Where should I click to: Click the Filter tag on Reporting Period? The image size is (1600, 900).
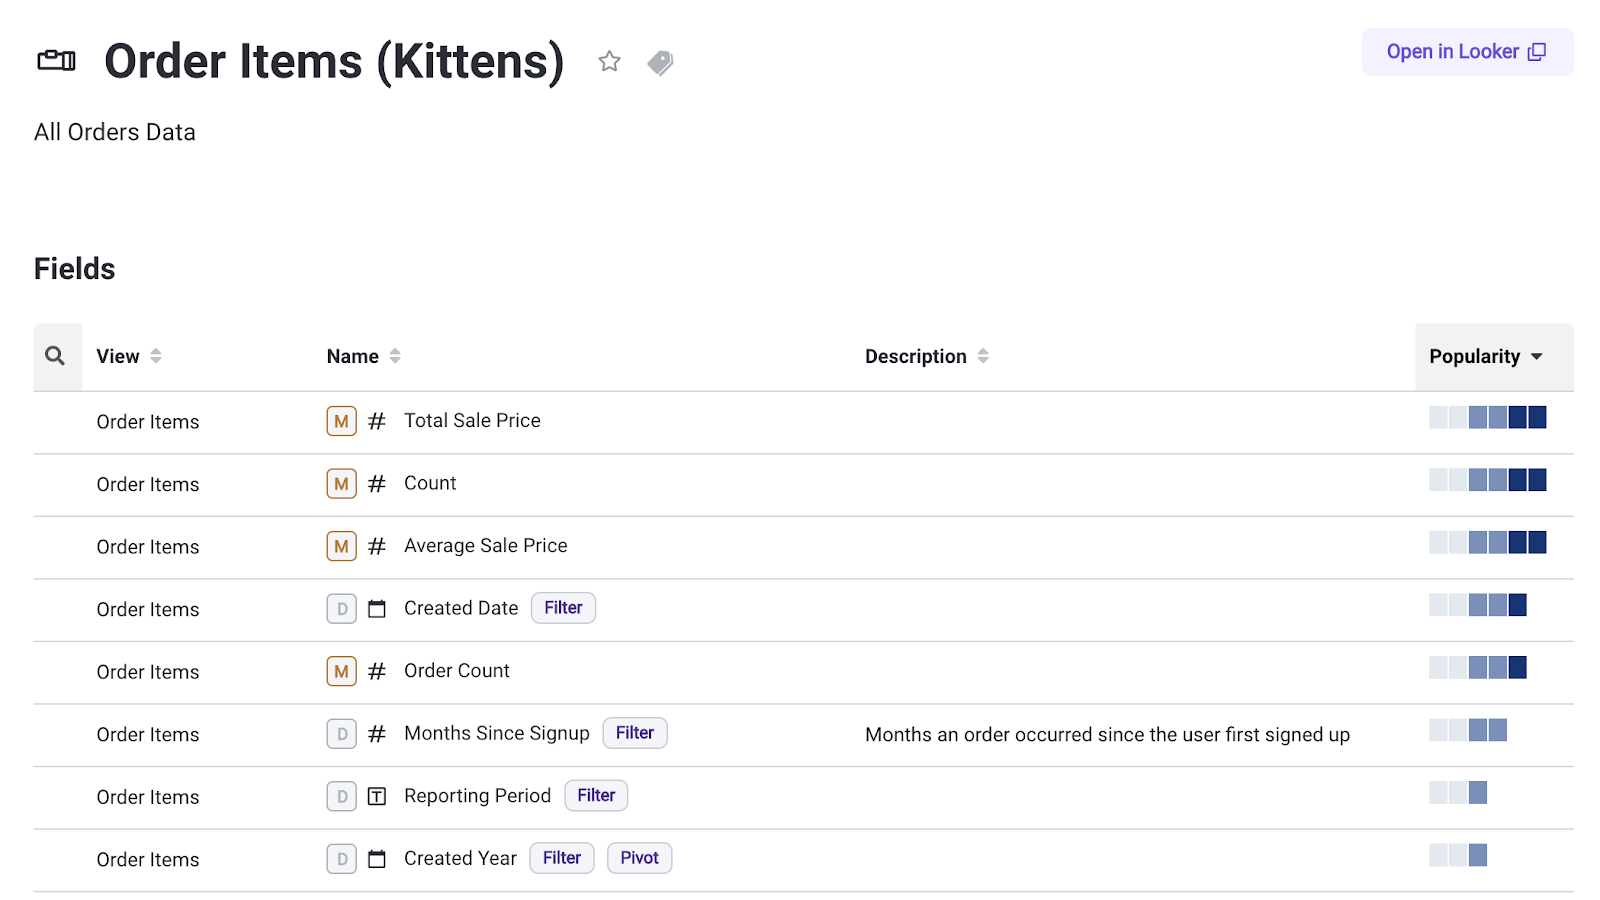coord(596,796)
